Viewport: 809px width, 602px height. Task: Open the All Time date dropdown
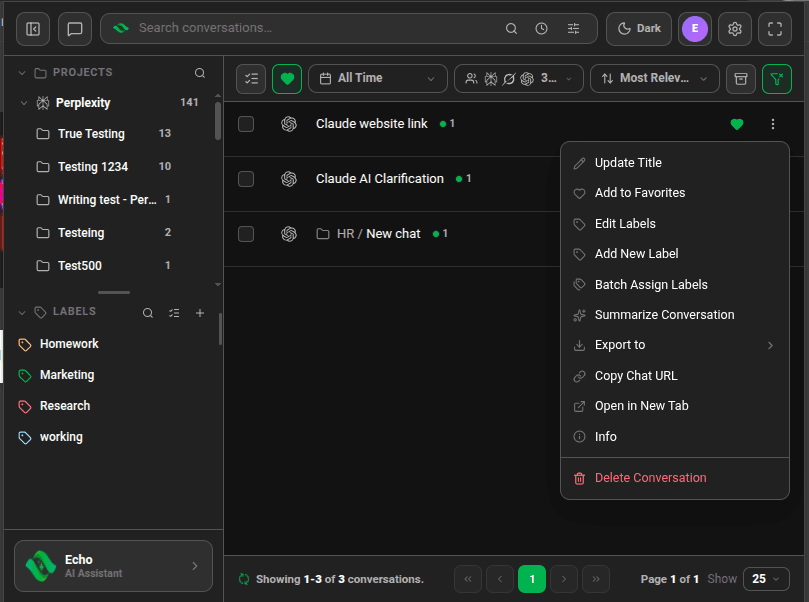[x=378, y=79]
